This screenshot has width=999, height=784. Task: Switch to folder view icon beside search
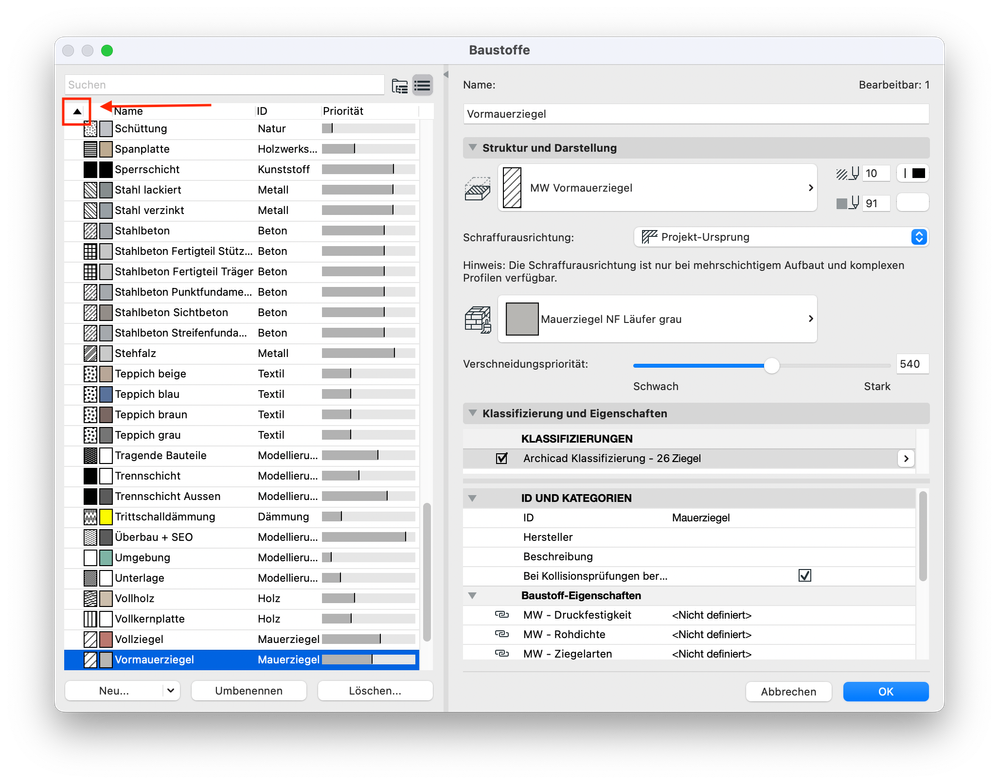[399, 85]
